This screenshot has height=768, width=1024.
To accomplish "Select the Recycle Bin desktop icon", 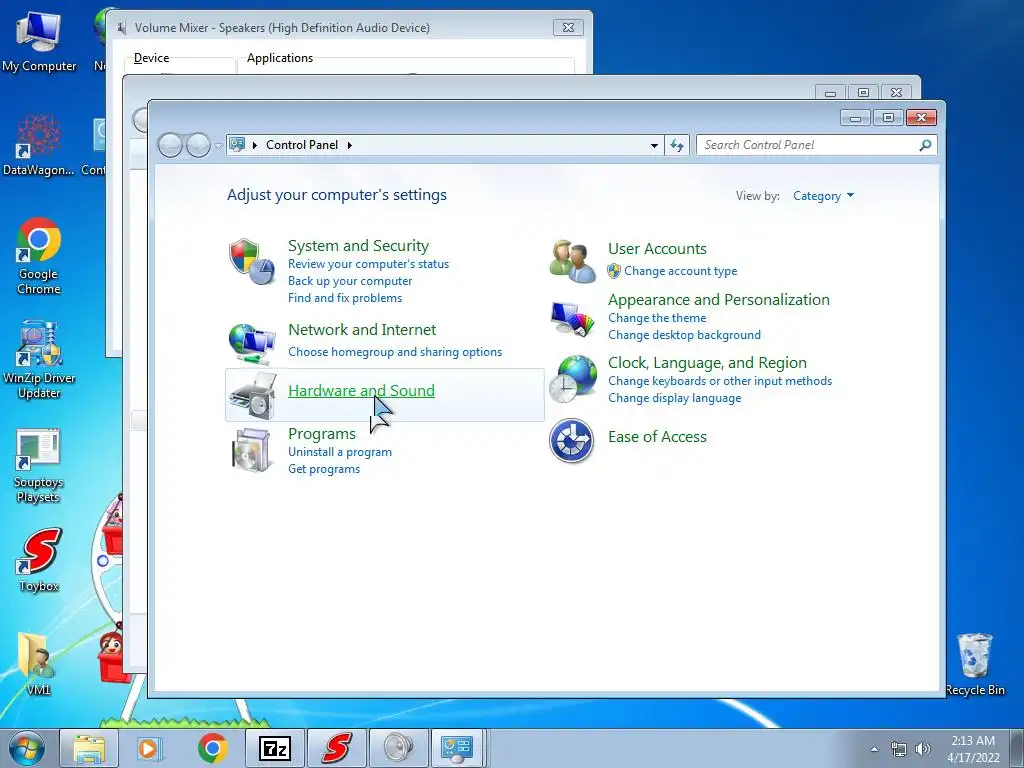I will [975, 664].
